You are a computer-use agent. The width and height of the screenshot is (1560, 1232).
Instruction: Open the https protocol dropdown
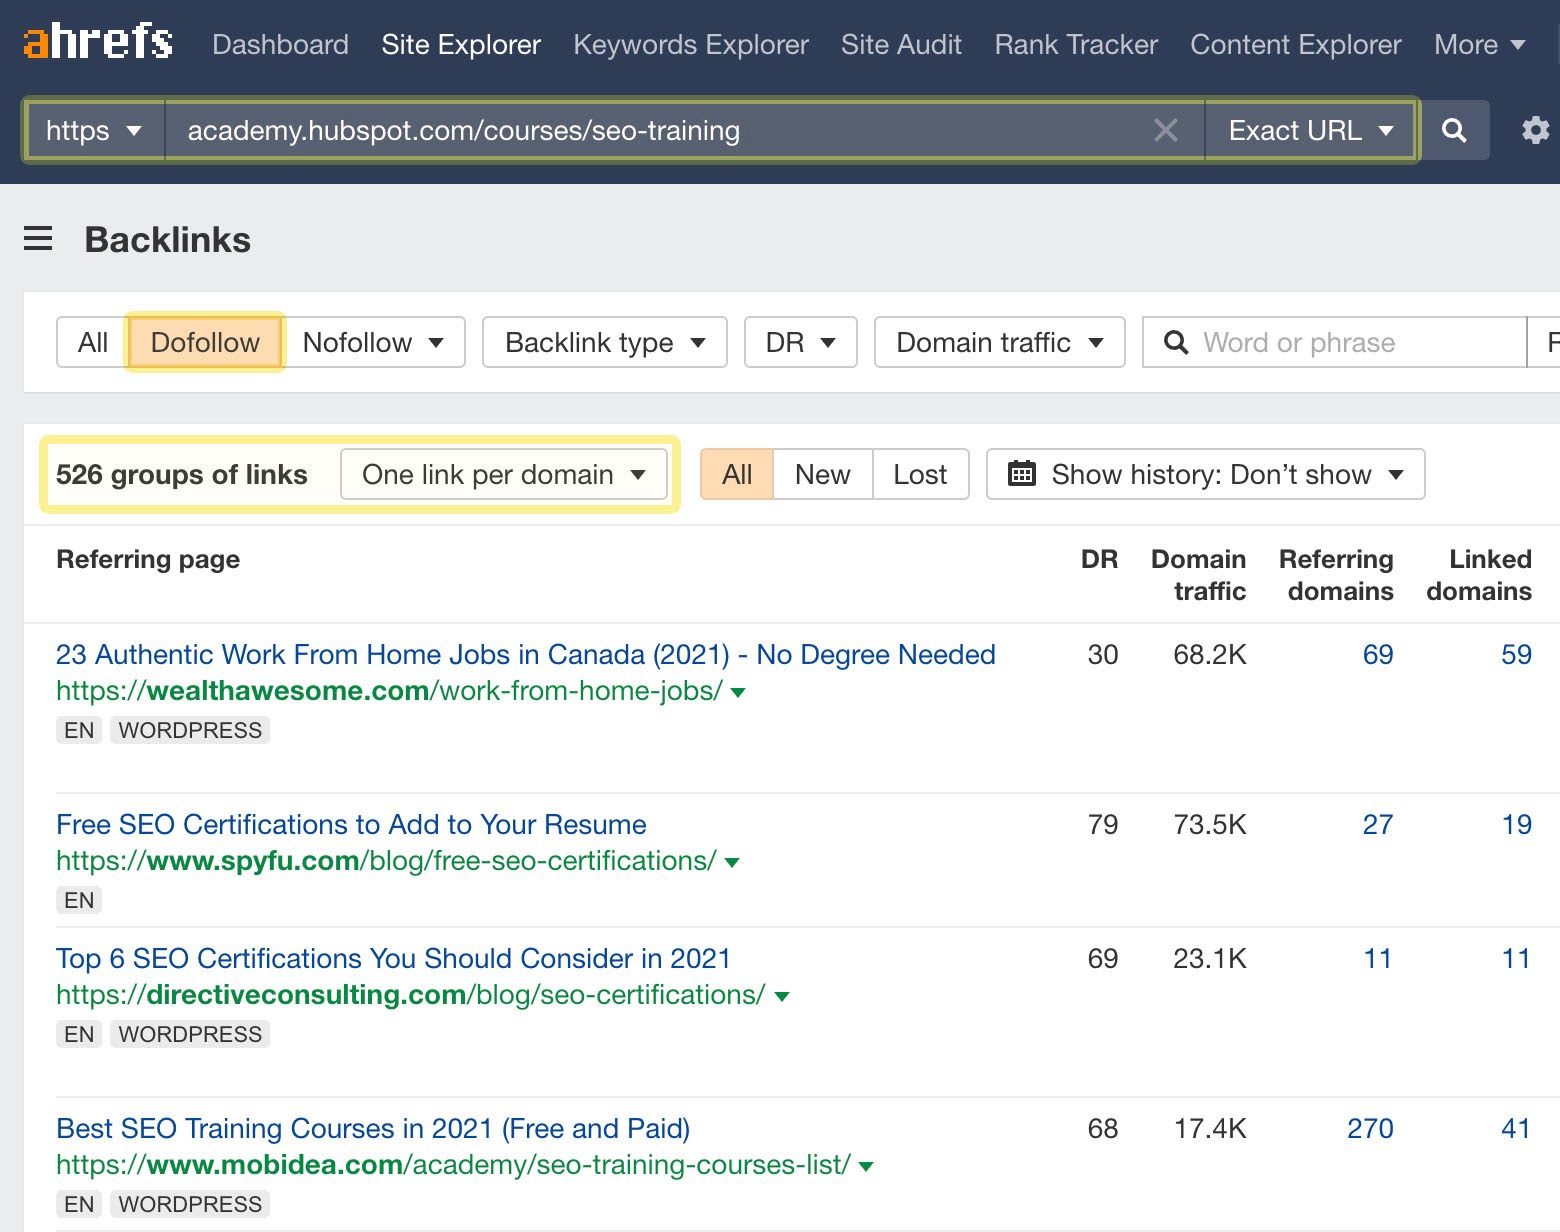tap(94, 130)
